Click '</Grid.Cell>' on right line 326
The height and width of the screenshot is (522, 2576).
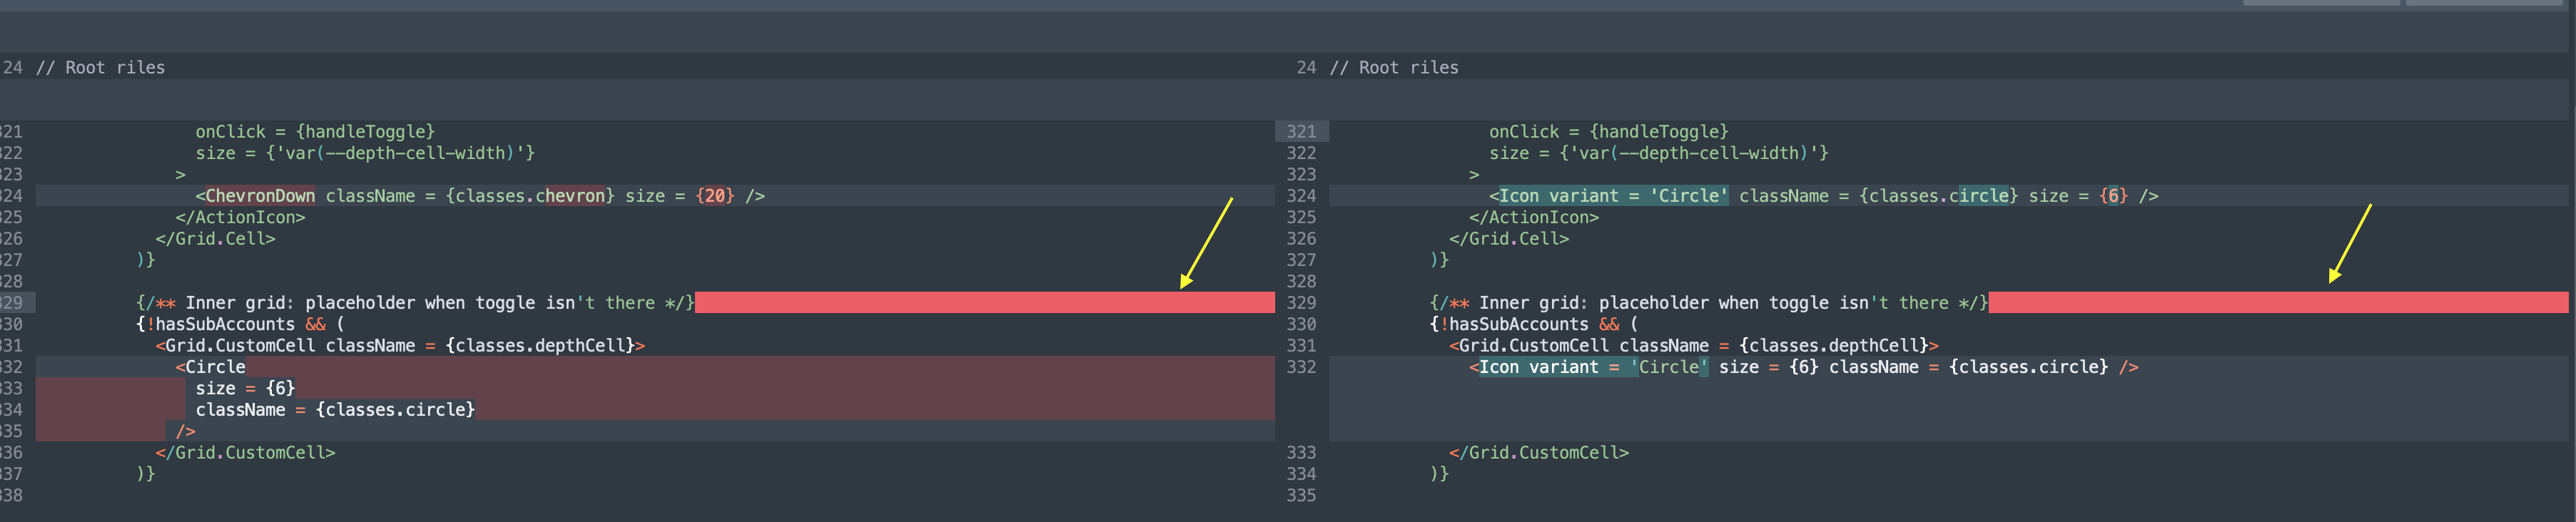click(1509, 238)
